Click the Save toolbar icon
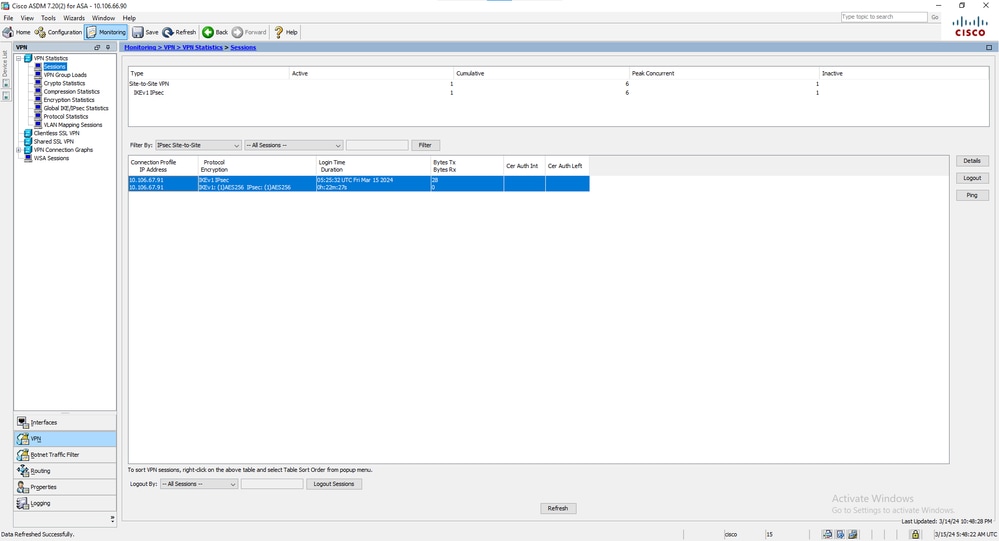 145,32
